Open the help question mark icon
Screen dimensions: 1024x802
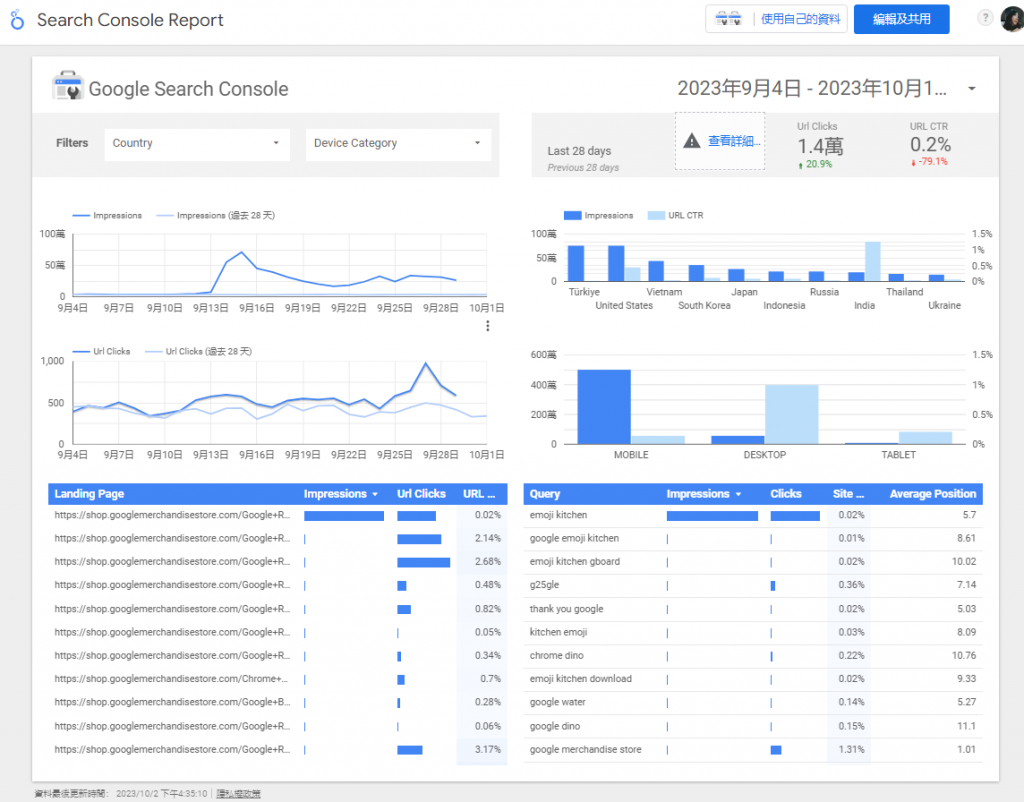985,18
